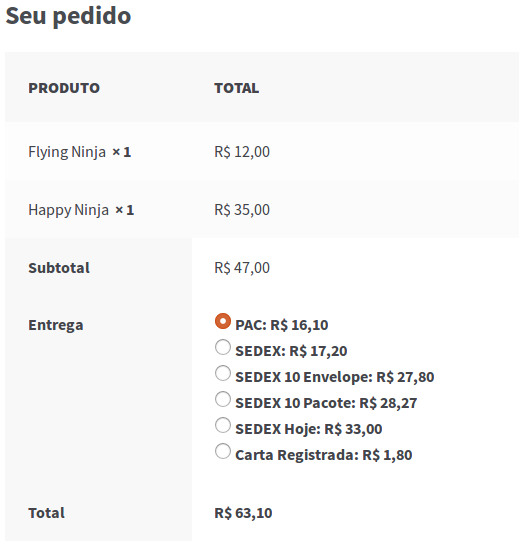The height and width of the screenshot is (545, 525).
Task: Click the order total R$ 63,10
Action: coord(243,513)
